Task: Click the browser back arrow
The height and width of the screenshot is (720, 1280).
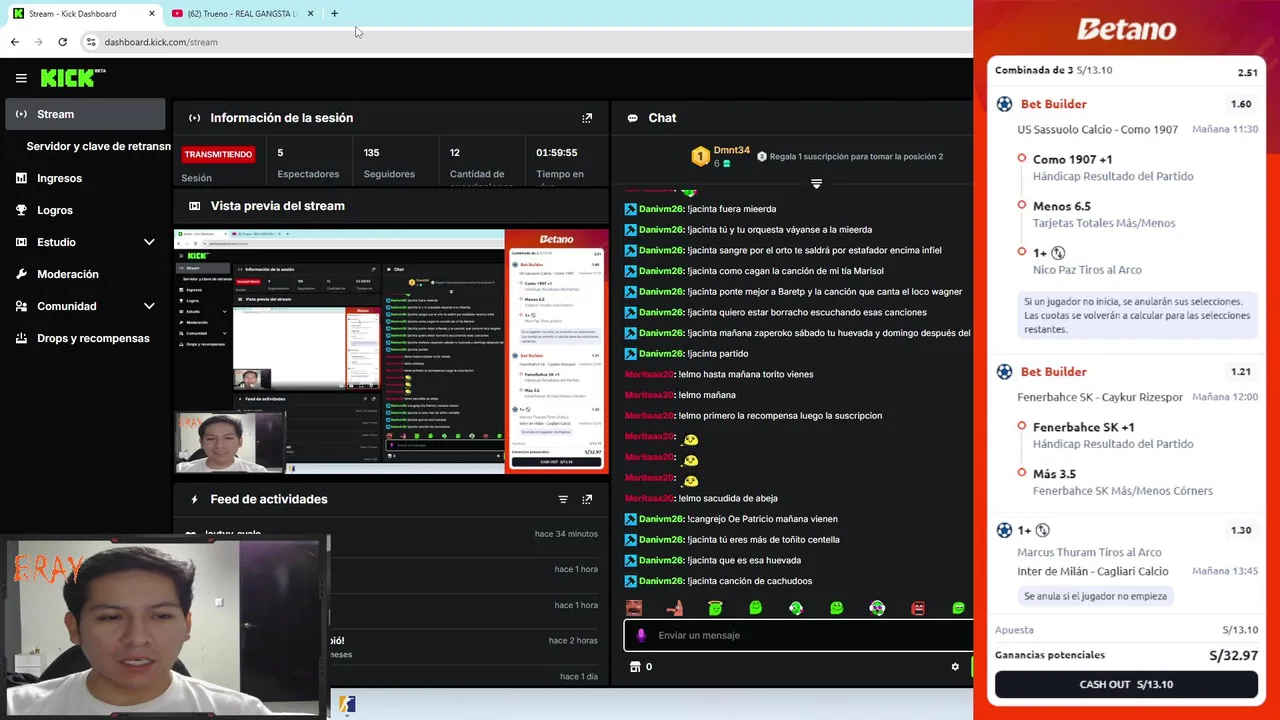Action: point(14,42)
